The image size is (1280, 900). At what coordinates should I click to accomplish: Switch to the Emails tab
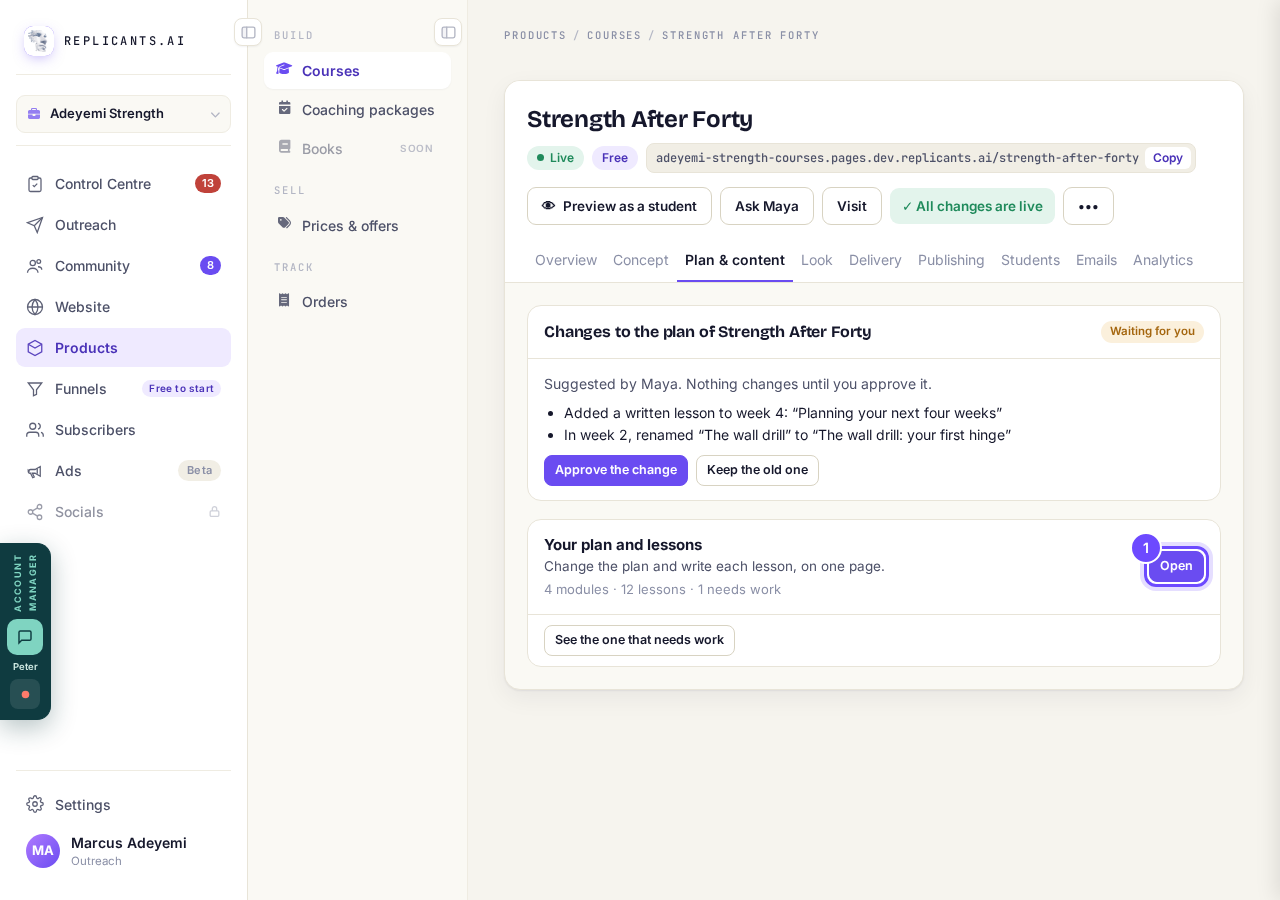pyautogui.click(x=1096, y=260)
